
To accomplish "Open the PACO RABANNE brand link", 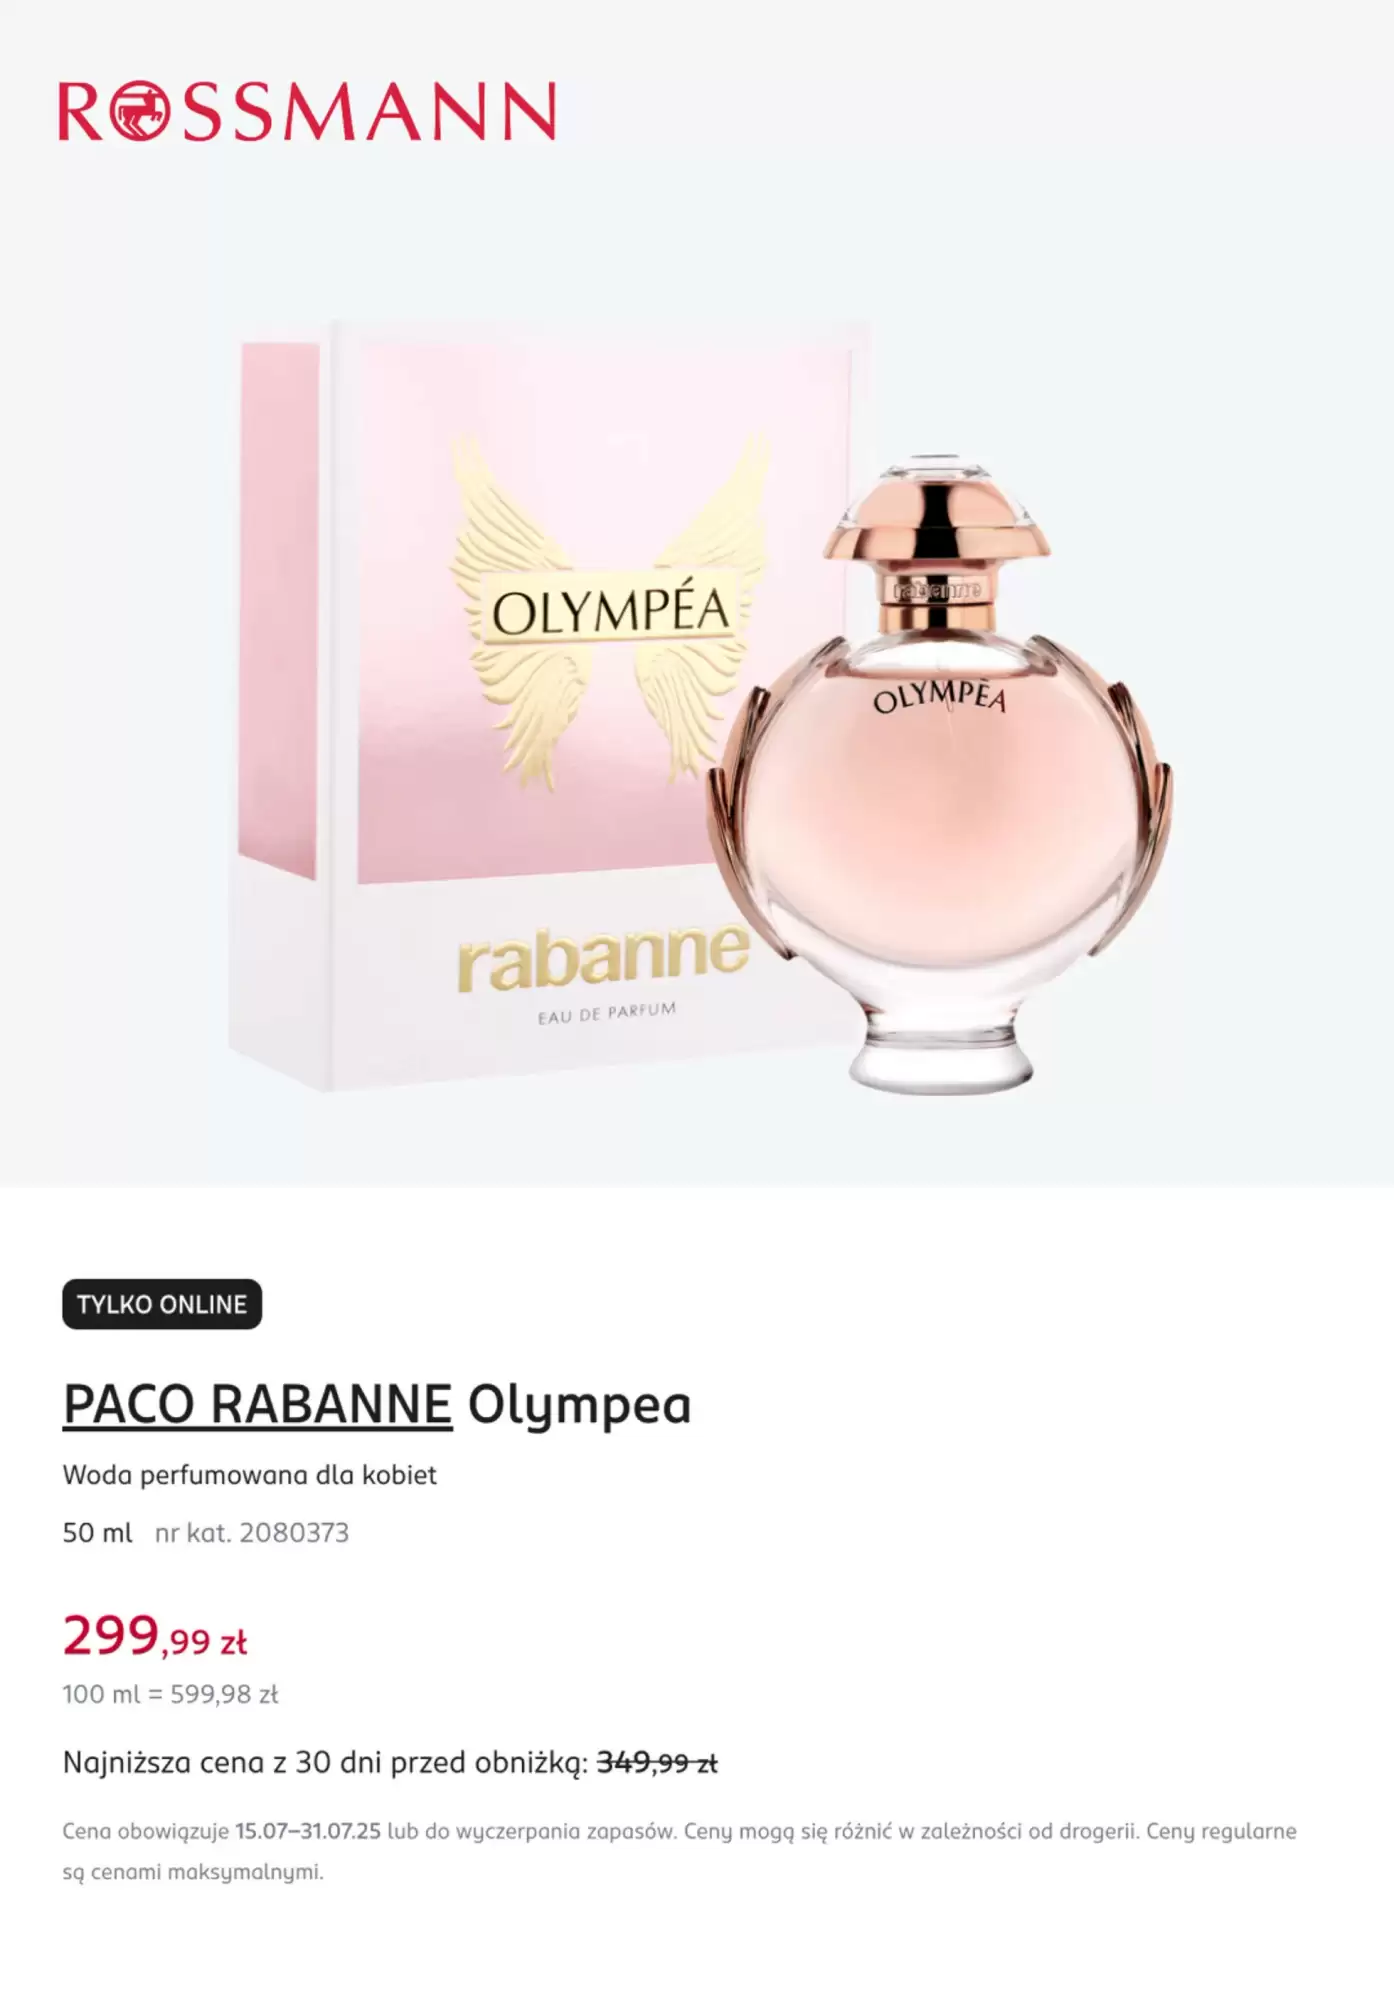I will 257,1405.
